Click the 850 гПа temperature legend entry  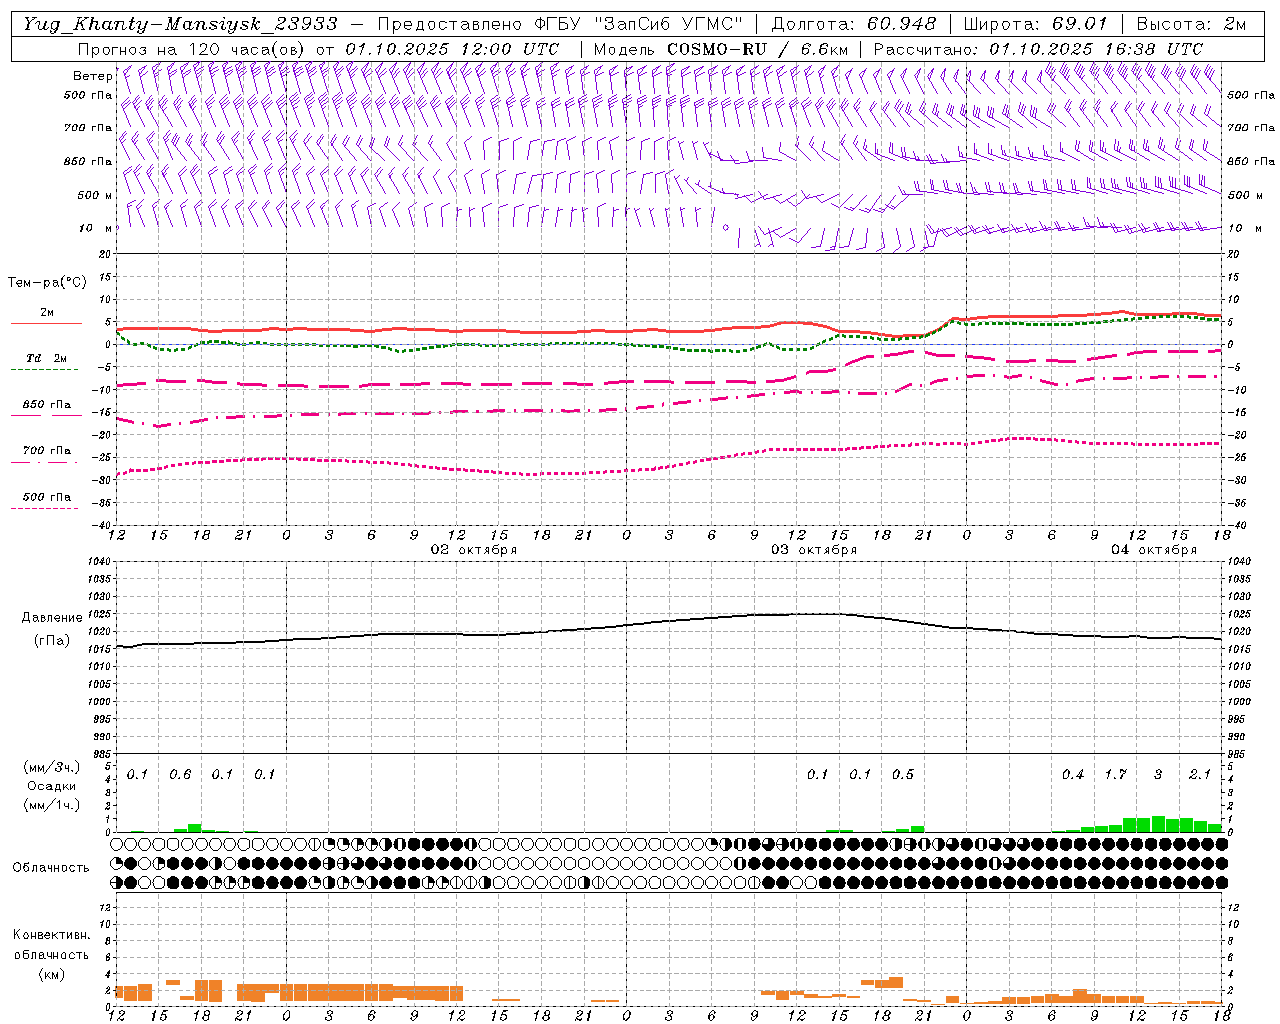tap(46, 405)
